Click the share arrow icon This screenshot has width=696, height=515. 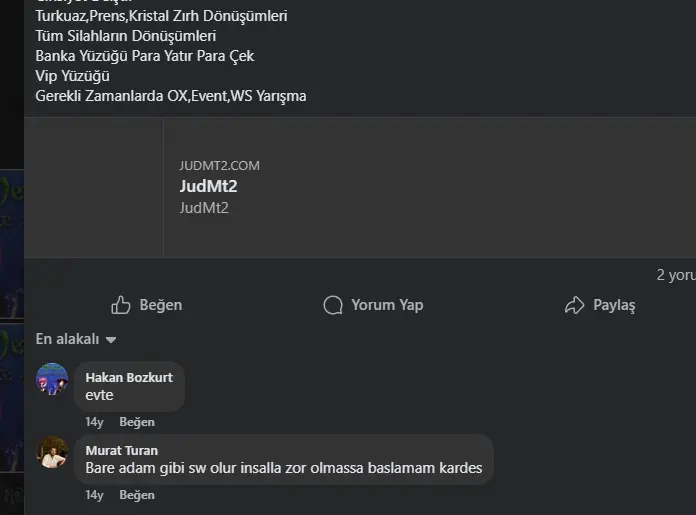tap(574, 305)
